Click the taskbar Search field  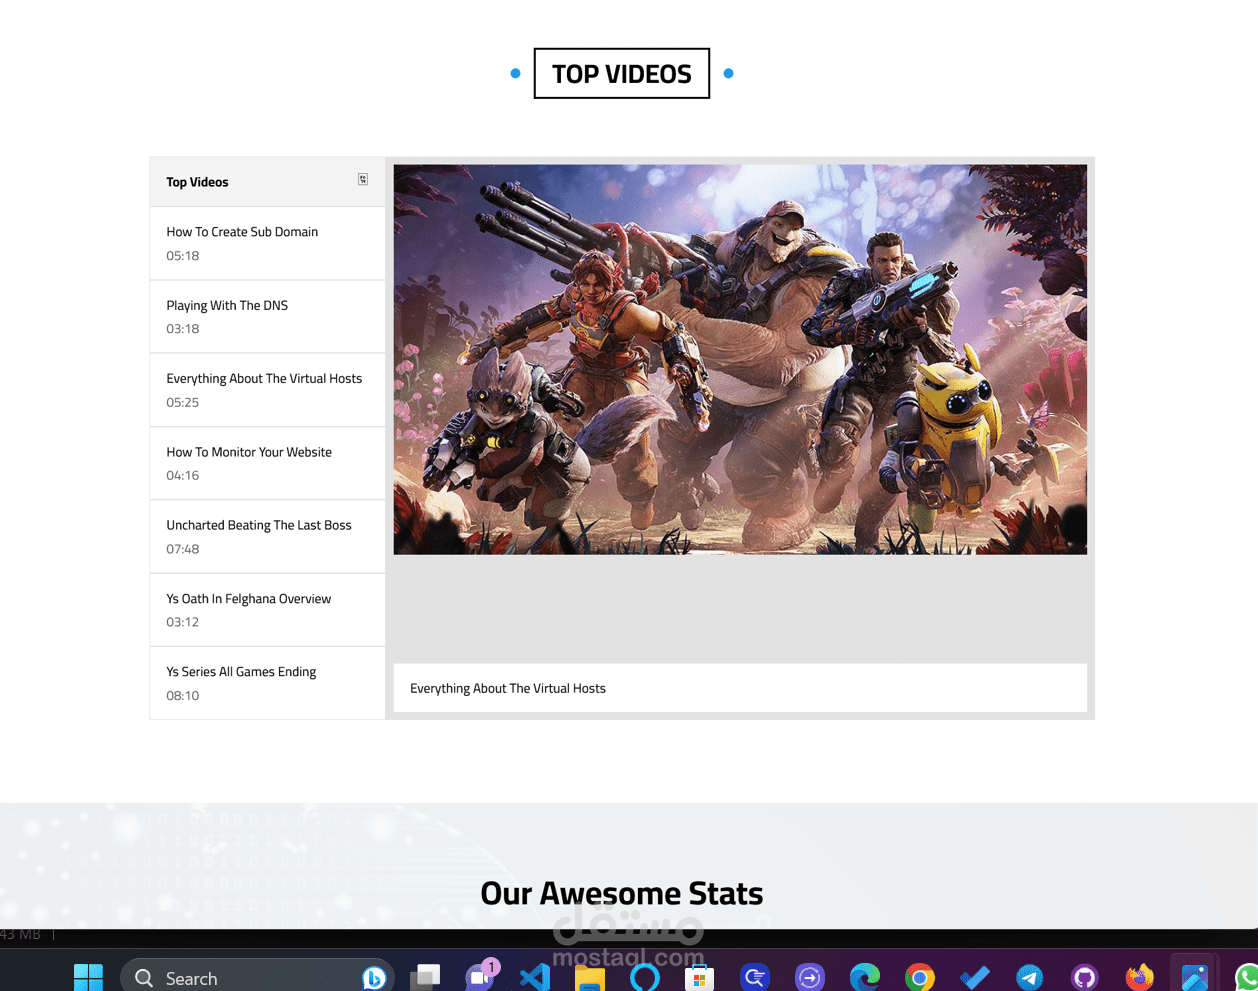257,977
